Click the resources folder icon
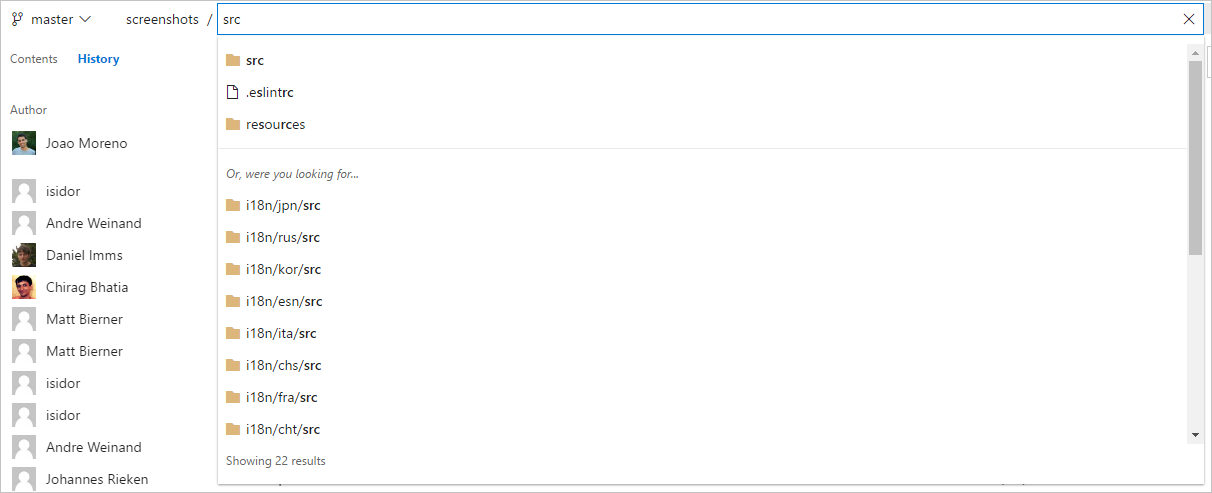The width and height of the screenshot is (1212, 493). point(233,124)
